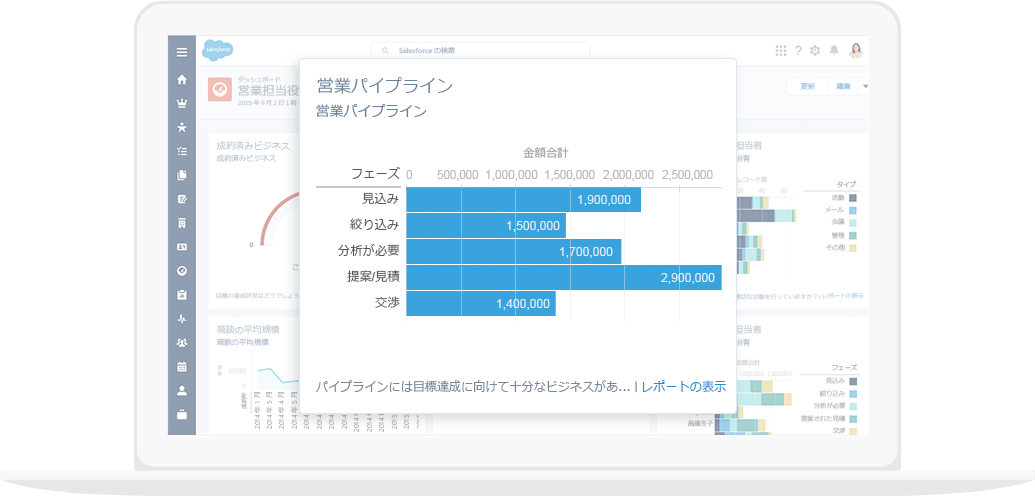Go to Home in the sidebar

tap(181, 79)
